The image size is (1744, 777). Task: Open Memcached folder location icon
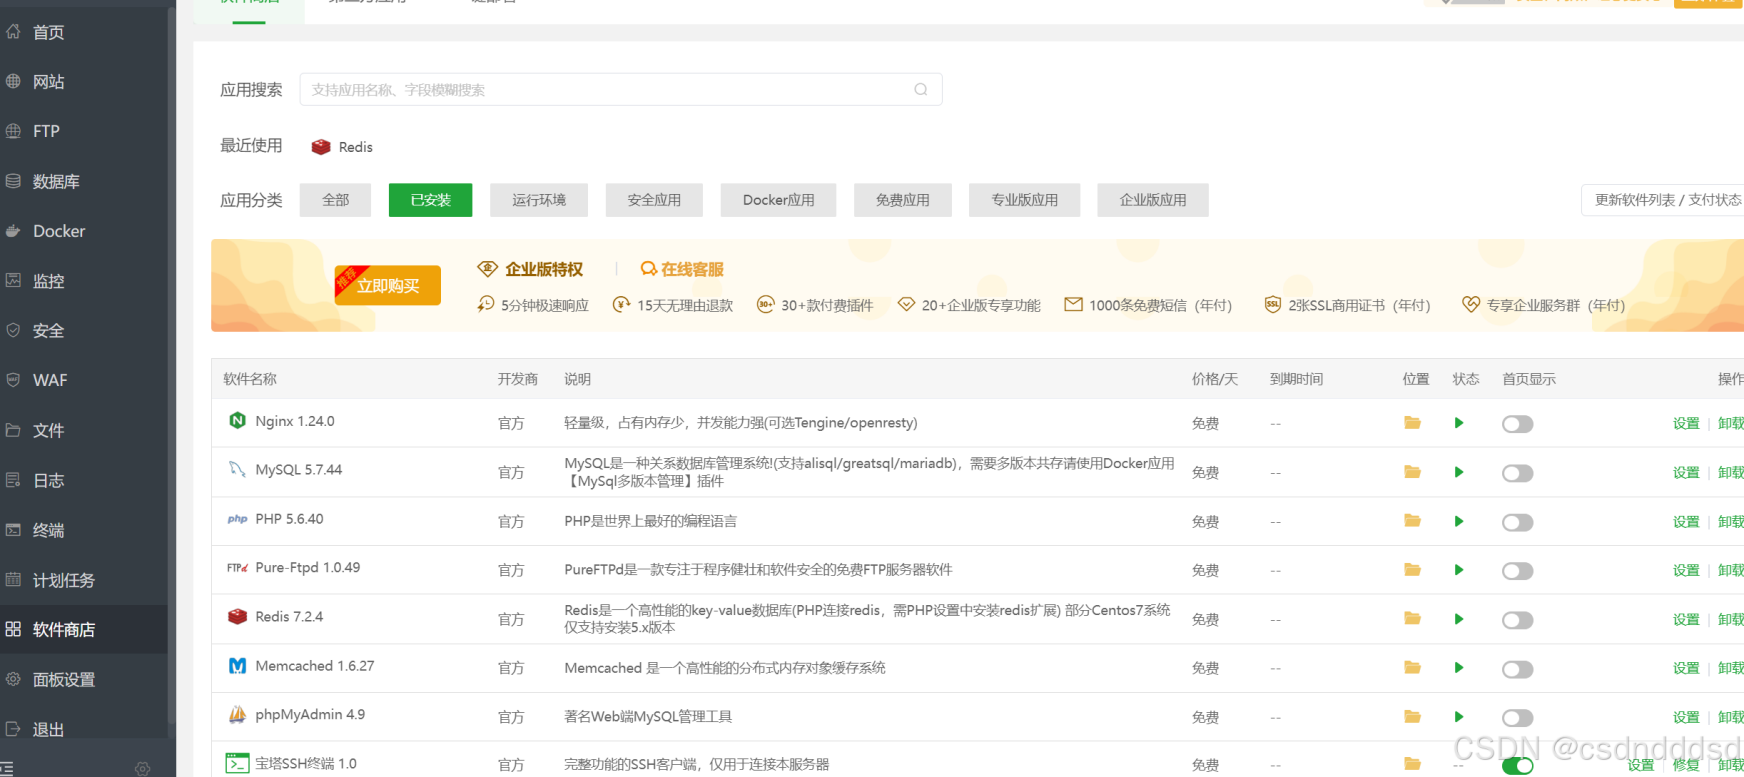tap(1412, 667)
